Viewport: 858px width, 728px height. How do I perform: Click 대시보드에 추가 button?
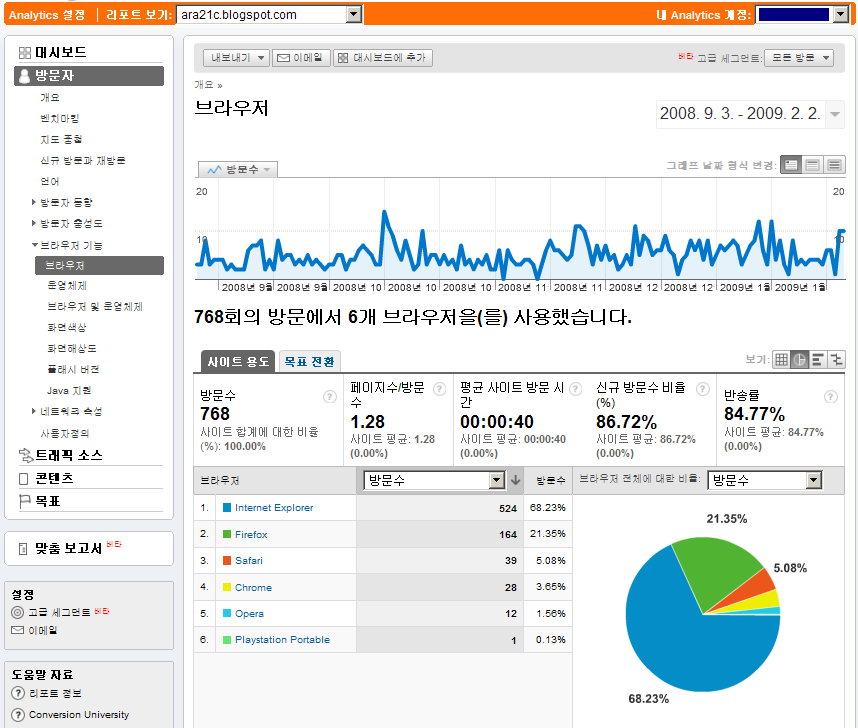(x=382, y=57)
